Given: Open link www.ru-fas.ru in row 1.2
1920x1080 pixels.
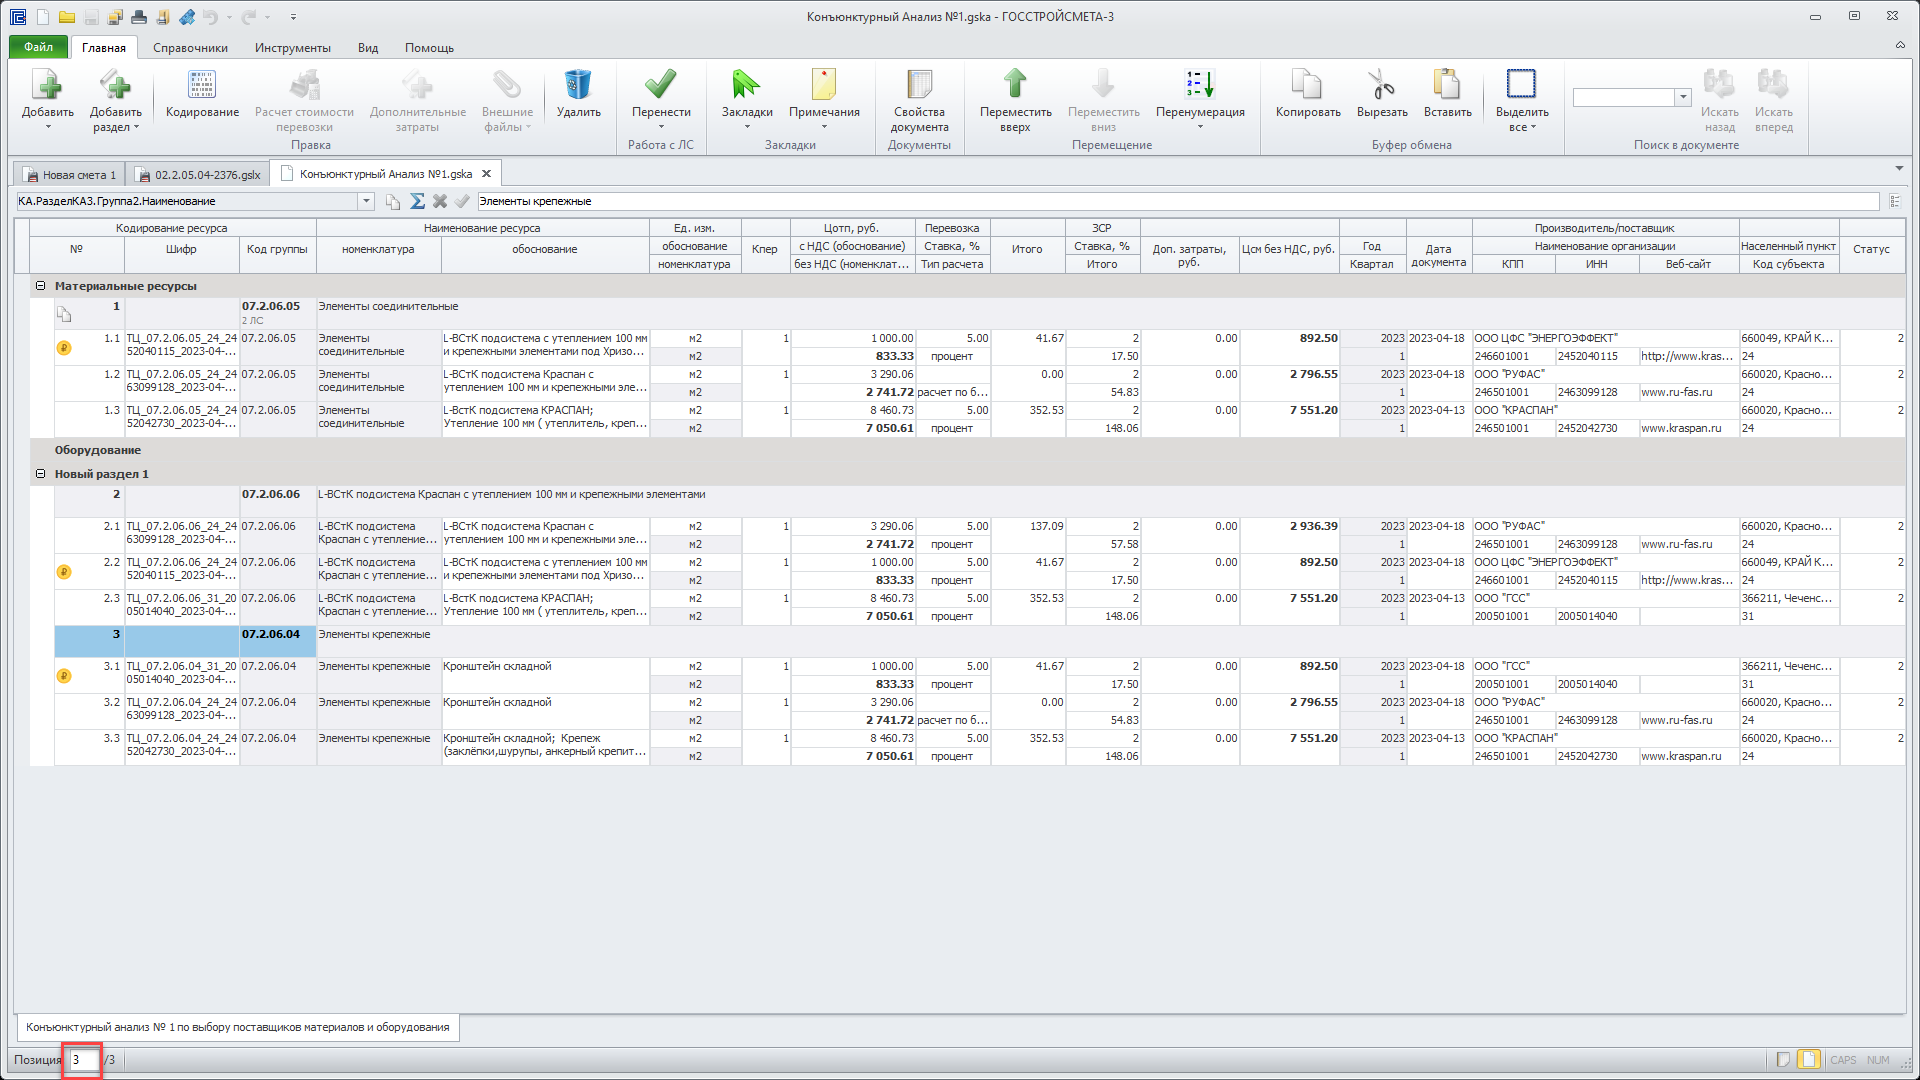Looking at the screenshot, I should coord(1676,392).
